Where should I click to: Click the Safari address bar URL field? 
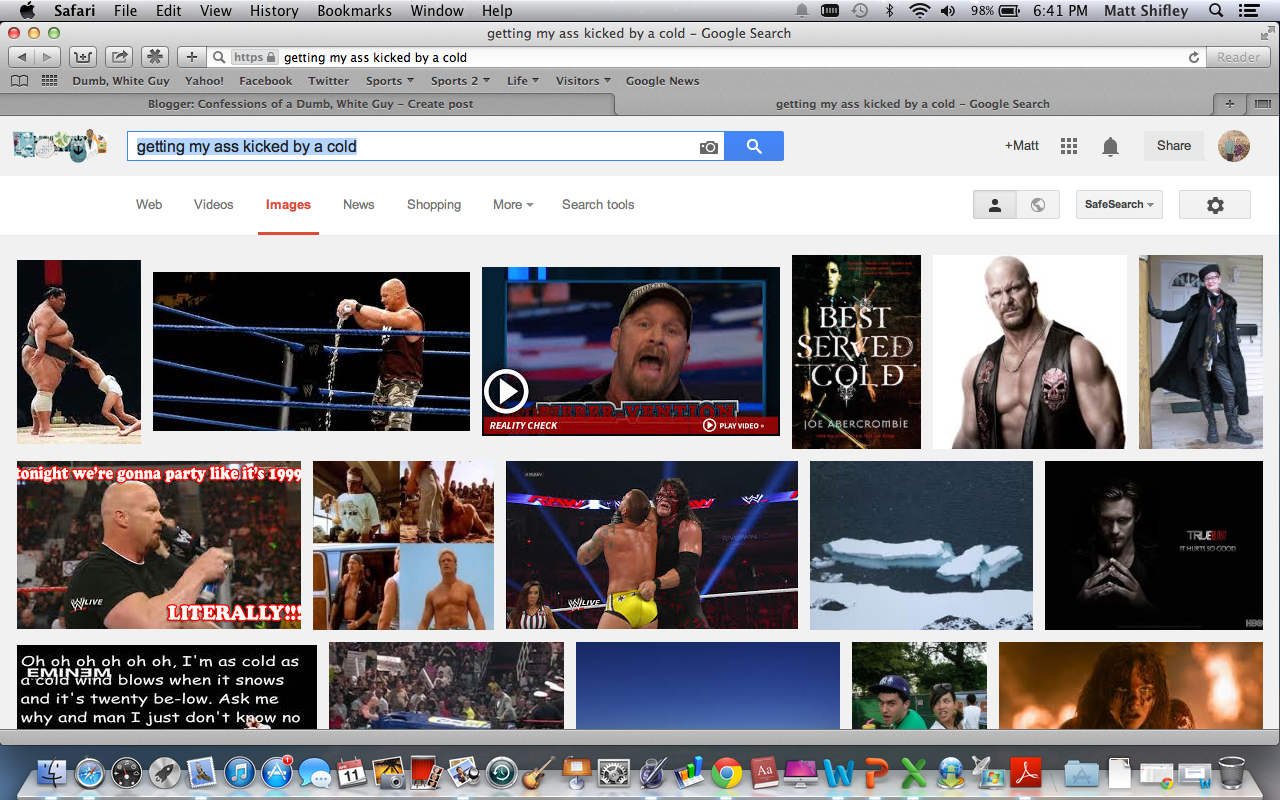click(x=708, y=58)
